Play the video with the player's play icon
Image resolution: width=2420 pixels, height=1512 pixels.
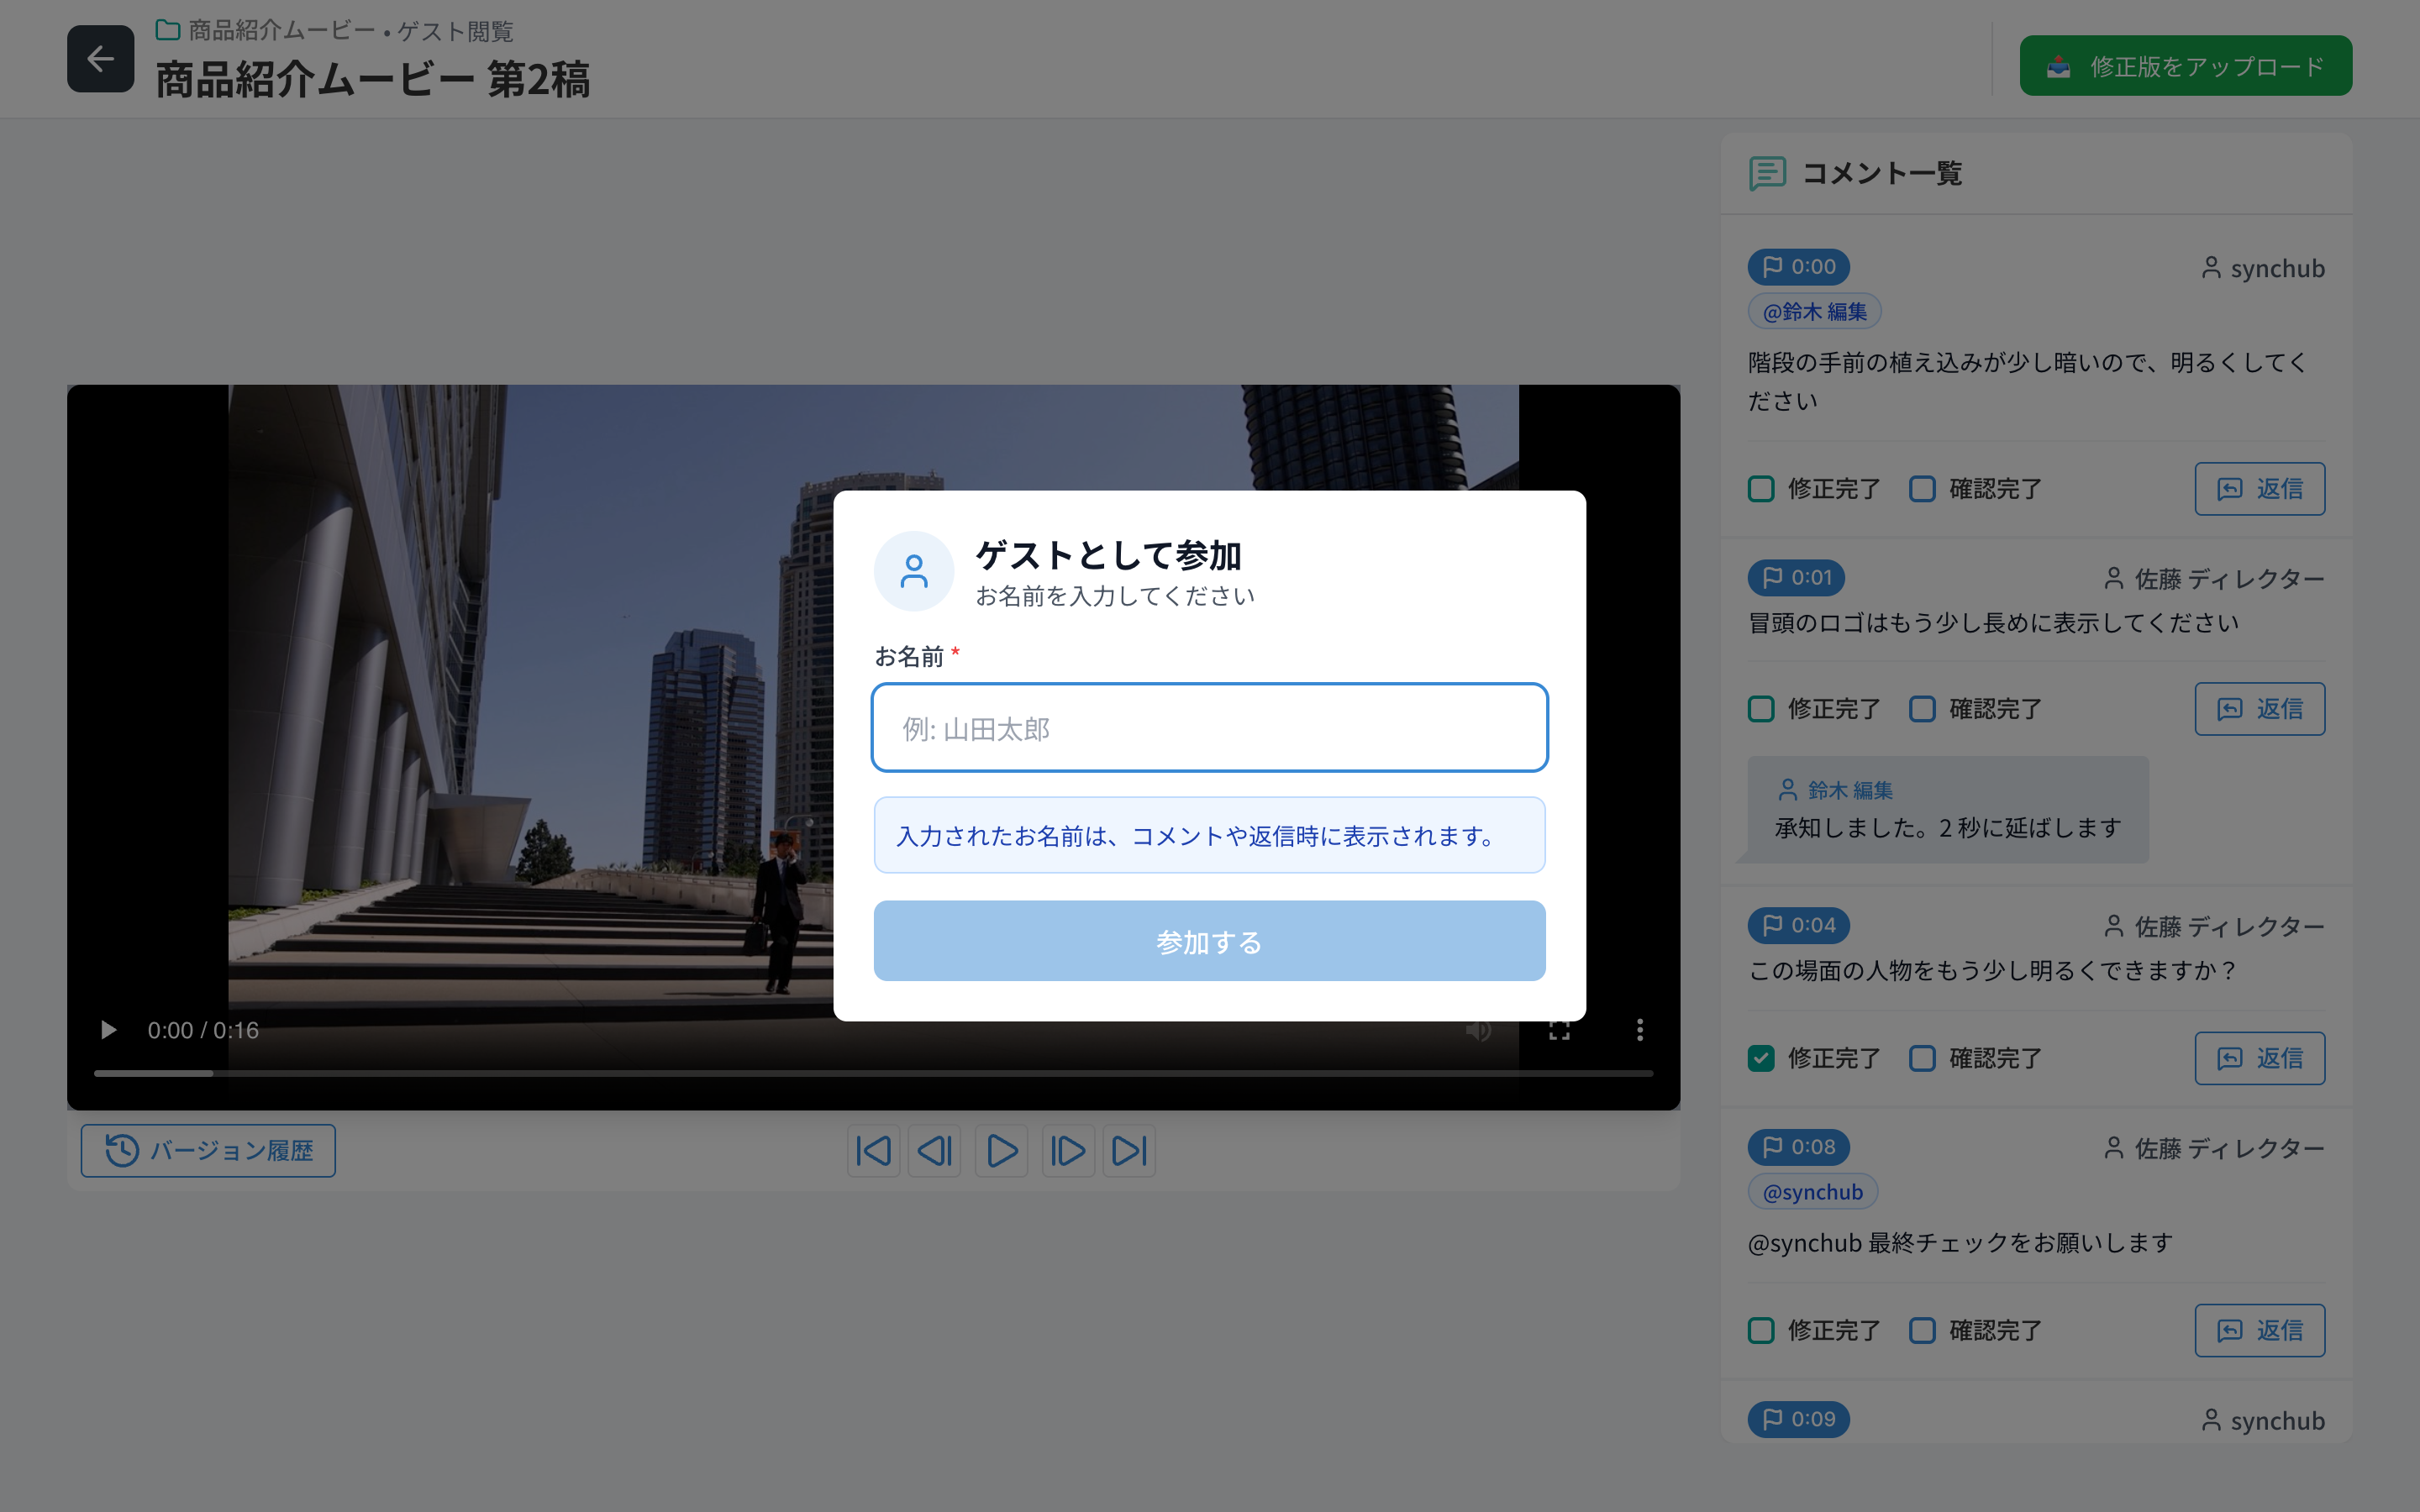coord(108,1030)
